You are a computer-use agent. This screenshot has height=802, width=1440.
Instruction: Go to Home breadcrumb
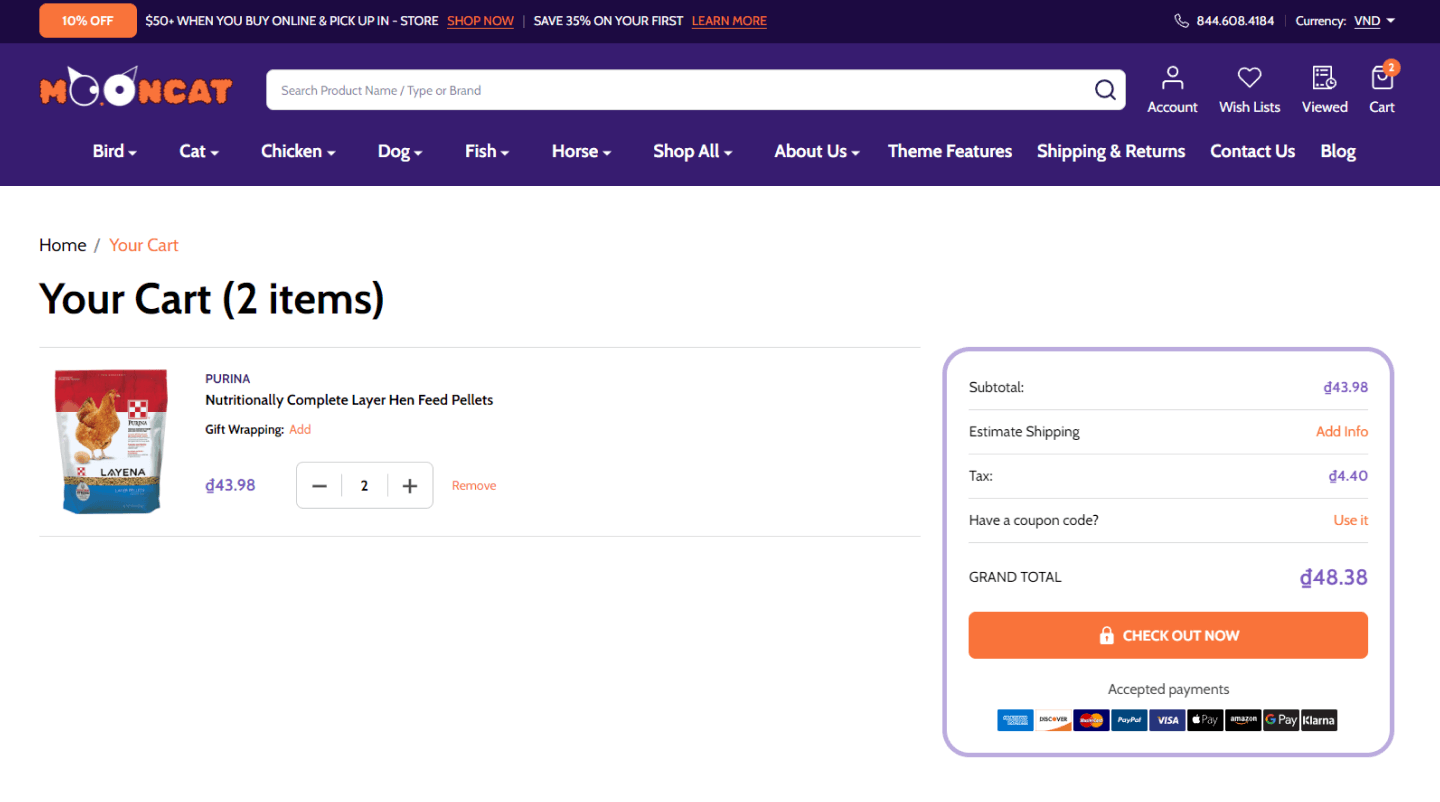tap(62, 245)
